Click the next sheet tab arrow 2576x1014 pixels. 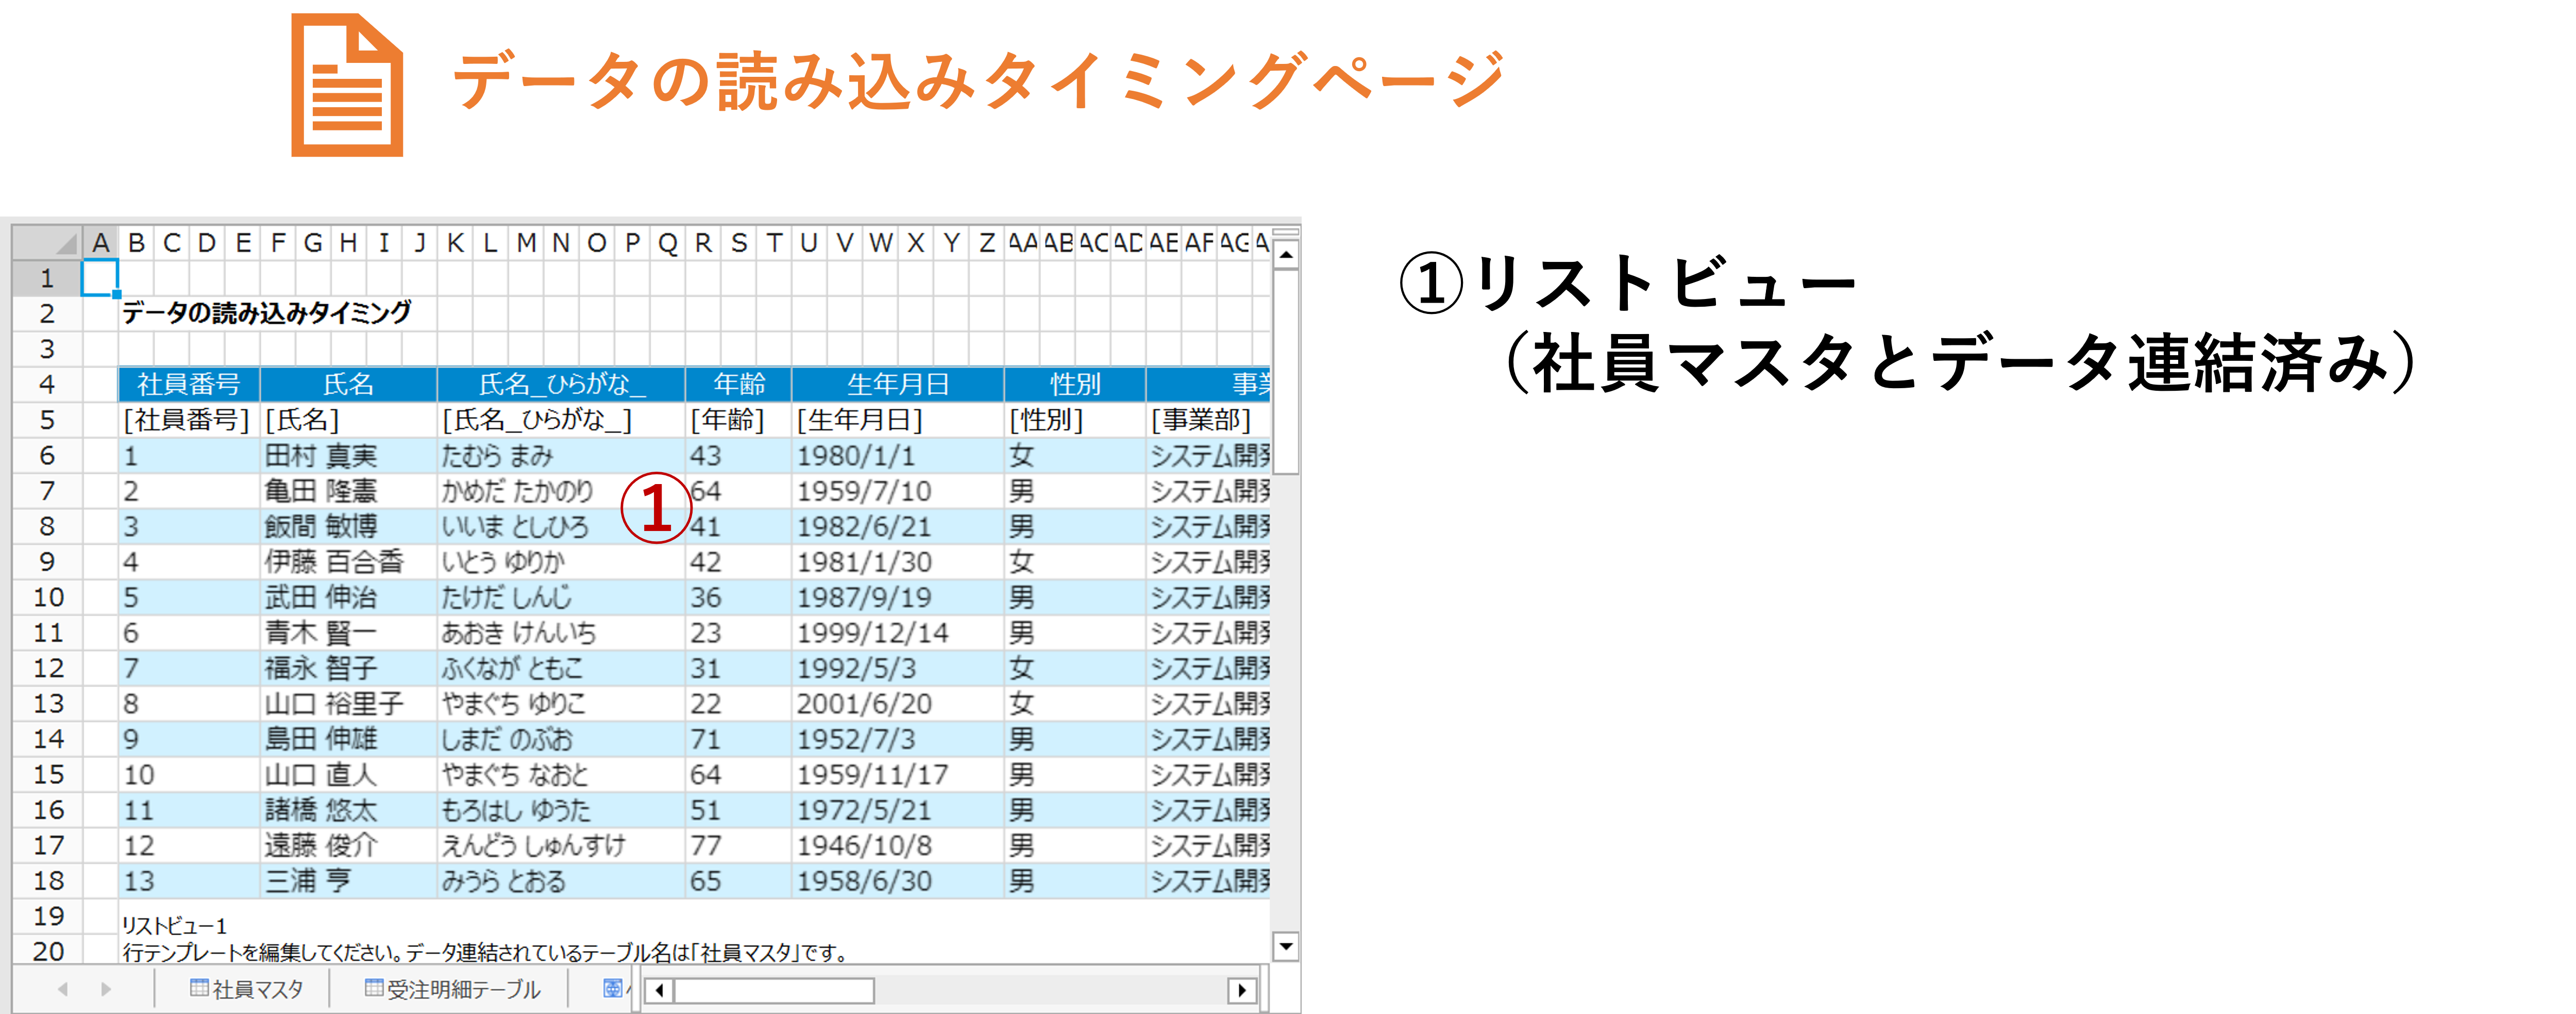click(106, 989)
